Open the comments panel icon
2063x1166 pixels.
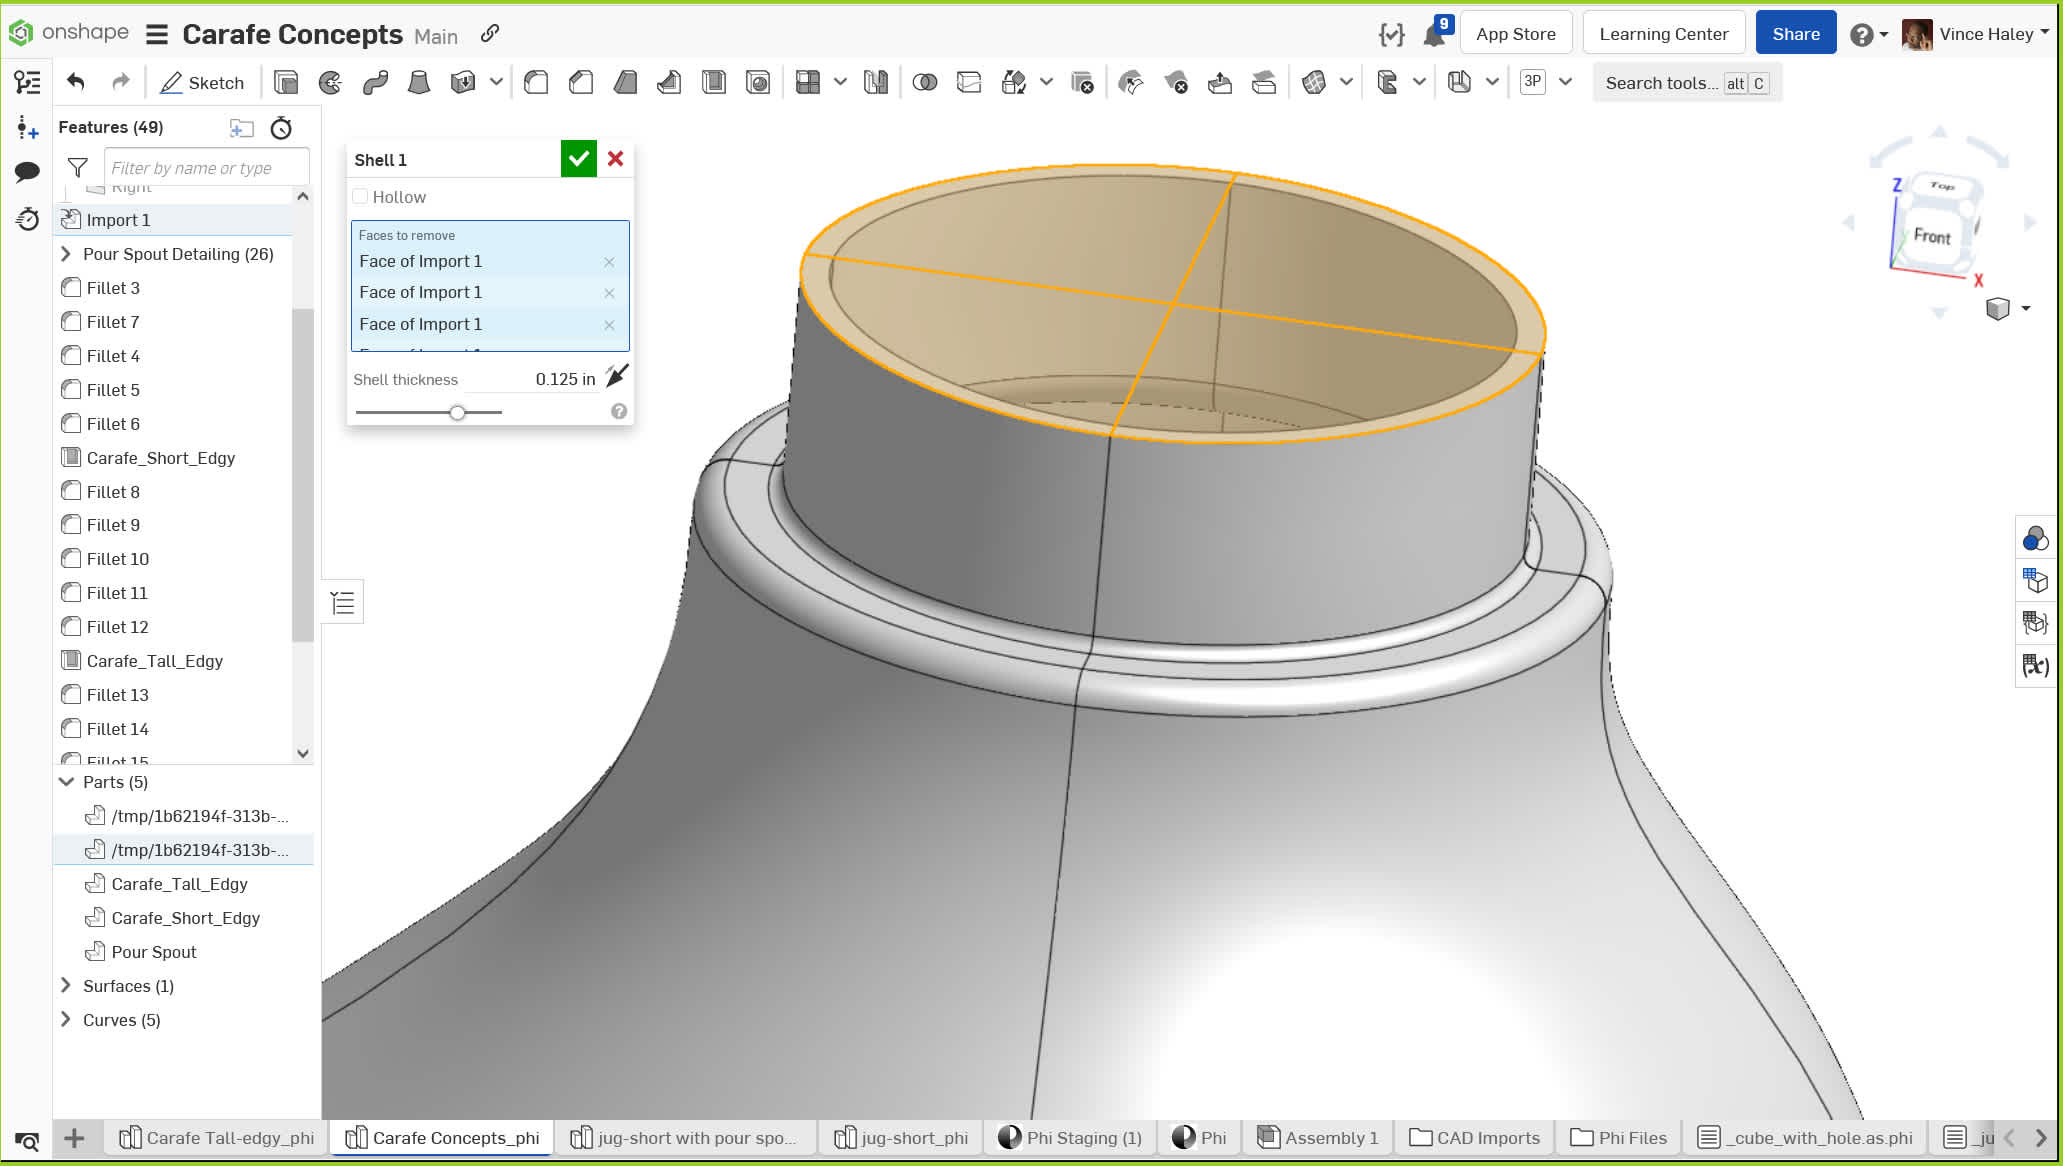point(27,172)
